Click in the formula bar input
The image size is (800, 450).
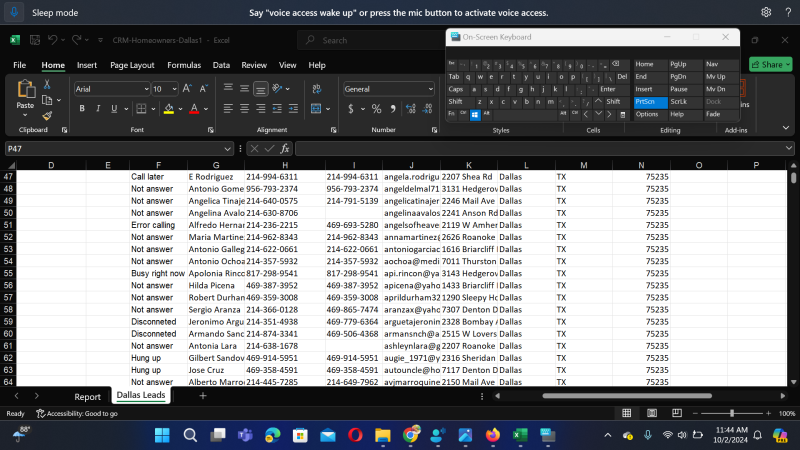point(539,149)
